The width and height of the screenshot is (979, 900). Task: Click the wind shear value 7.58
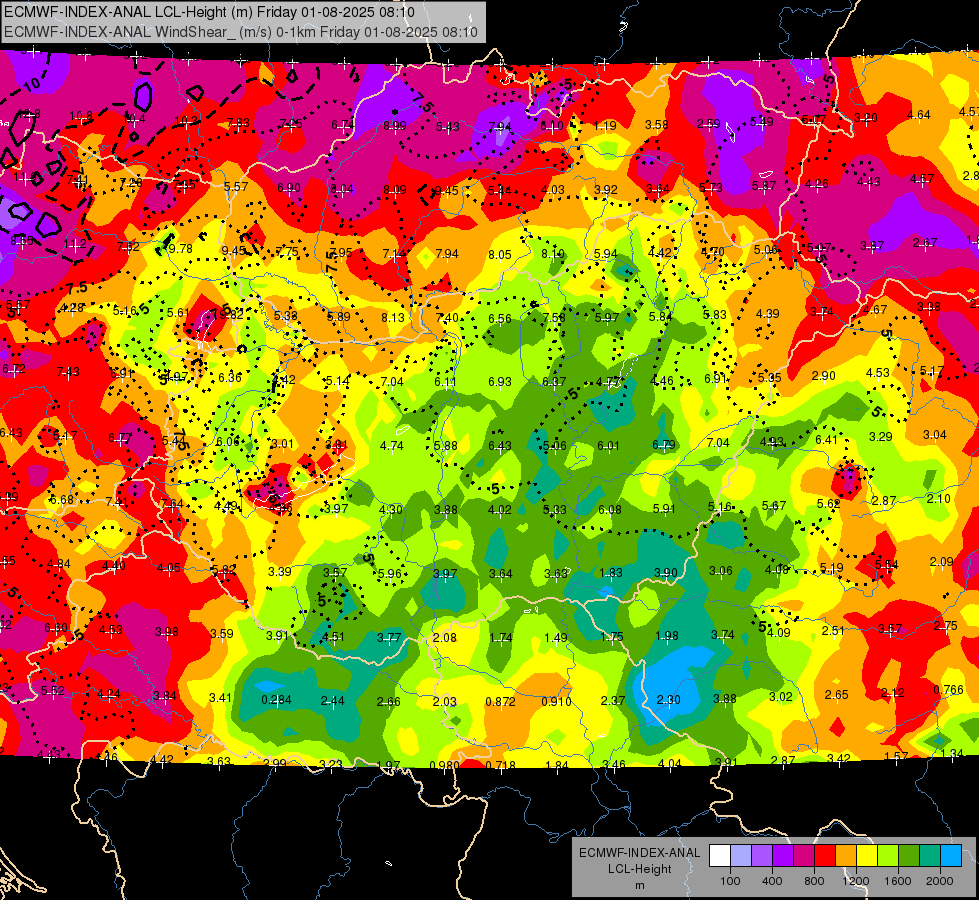[x=554, y=318]
